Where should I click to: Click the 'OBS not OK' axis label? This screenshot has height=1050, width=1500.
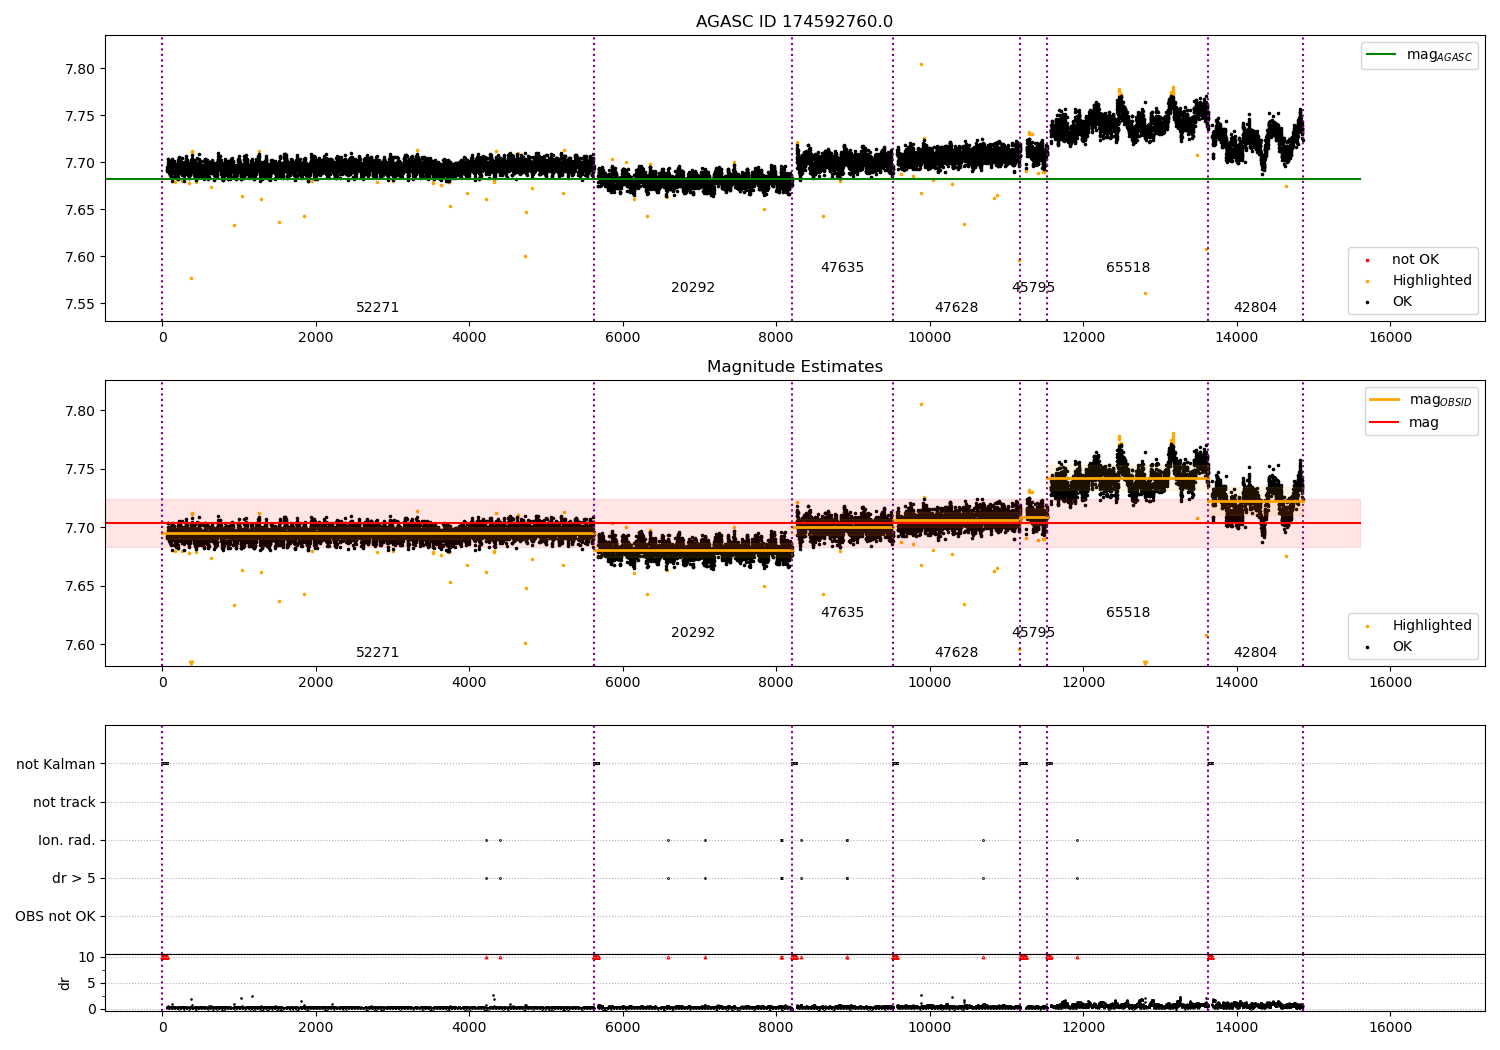pyautogui.click(x=55, y=917)
